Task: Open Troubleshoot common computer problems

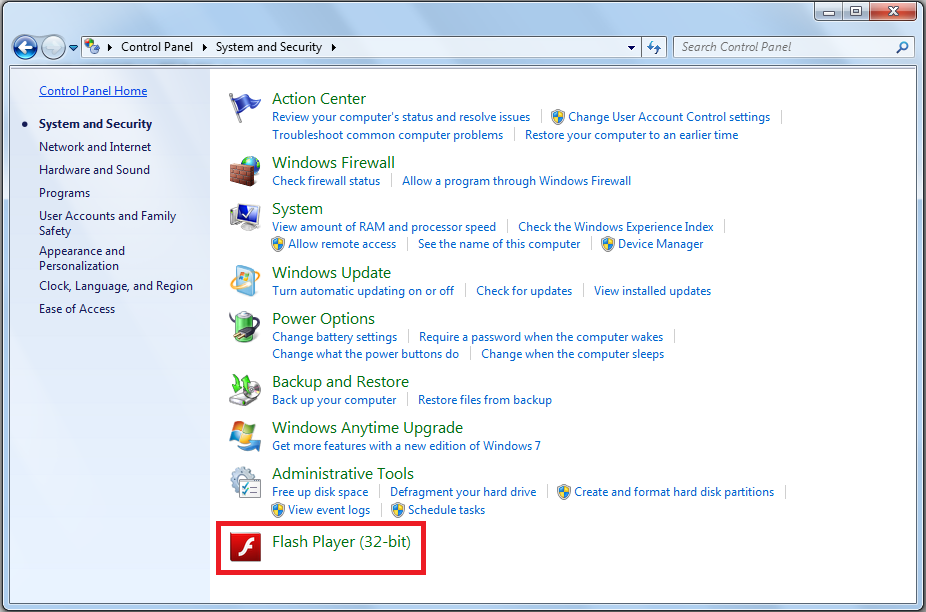Action: point(387,135)
